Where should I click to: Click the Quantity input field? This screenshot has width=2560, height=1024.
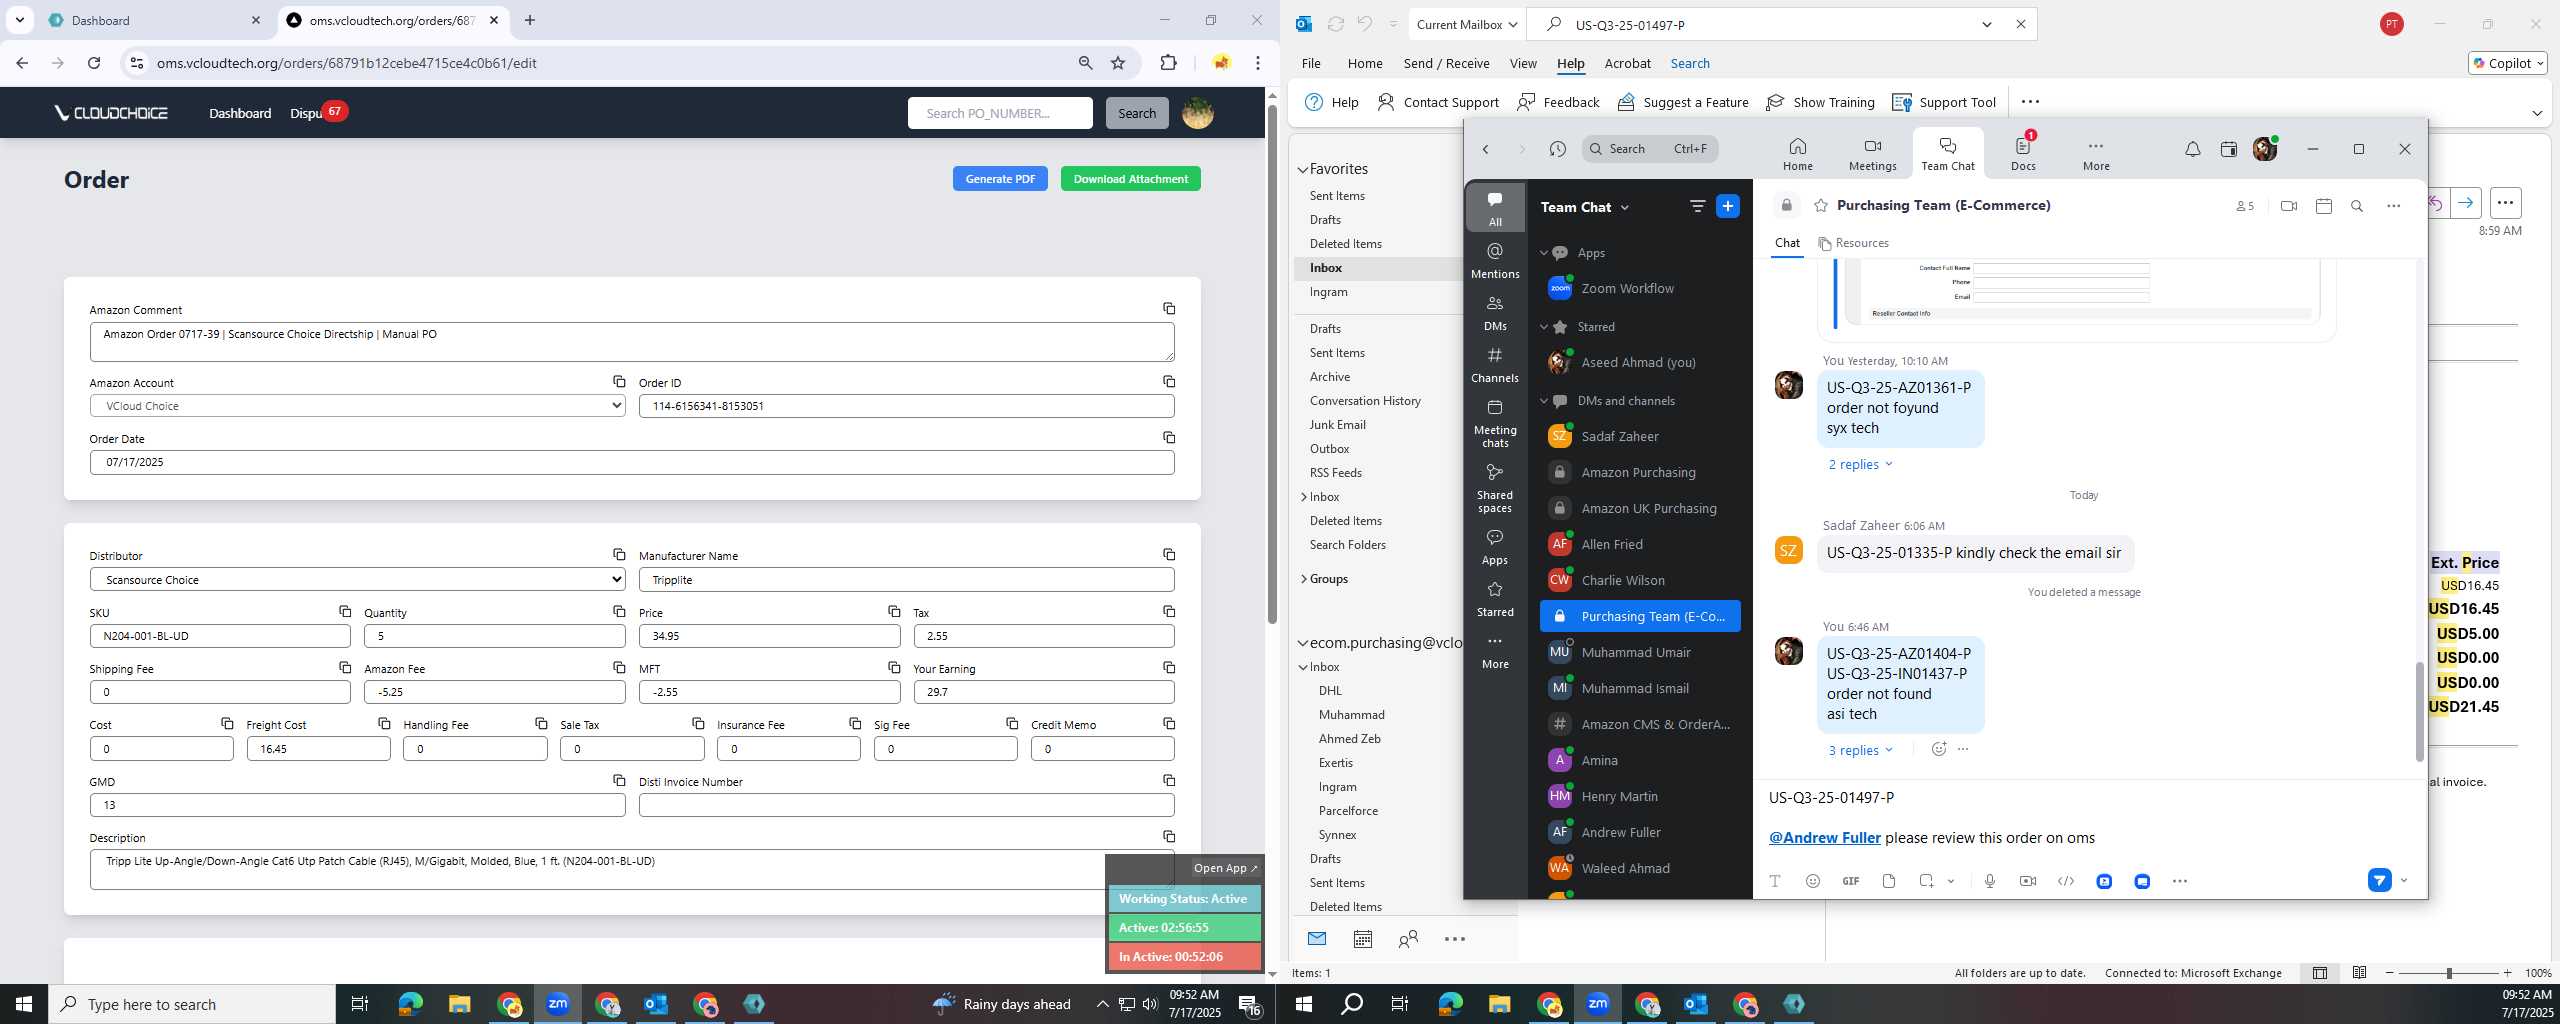494,636
